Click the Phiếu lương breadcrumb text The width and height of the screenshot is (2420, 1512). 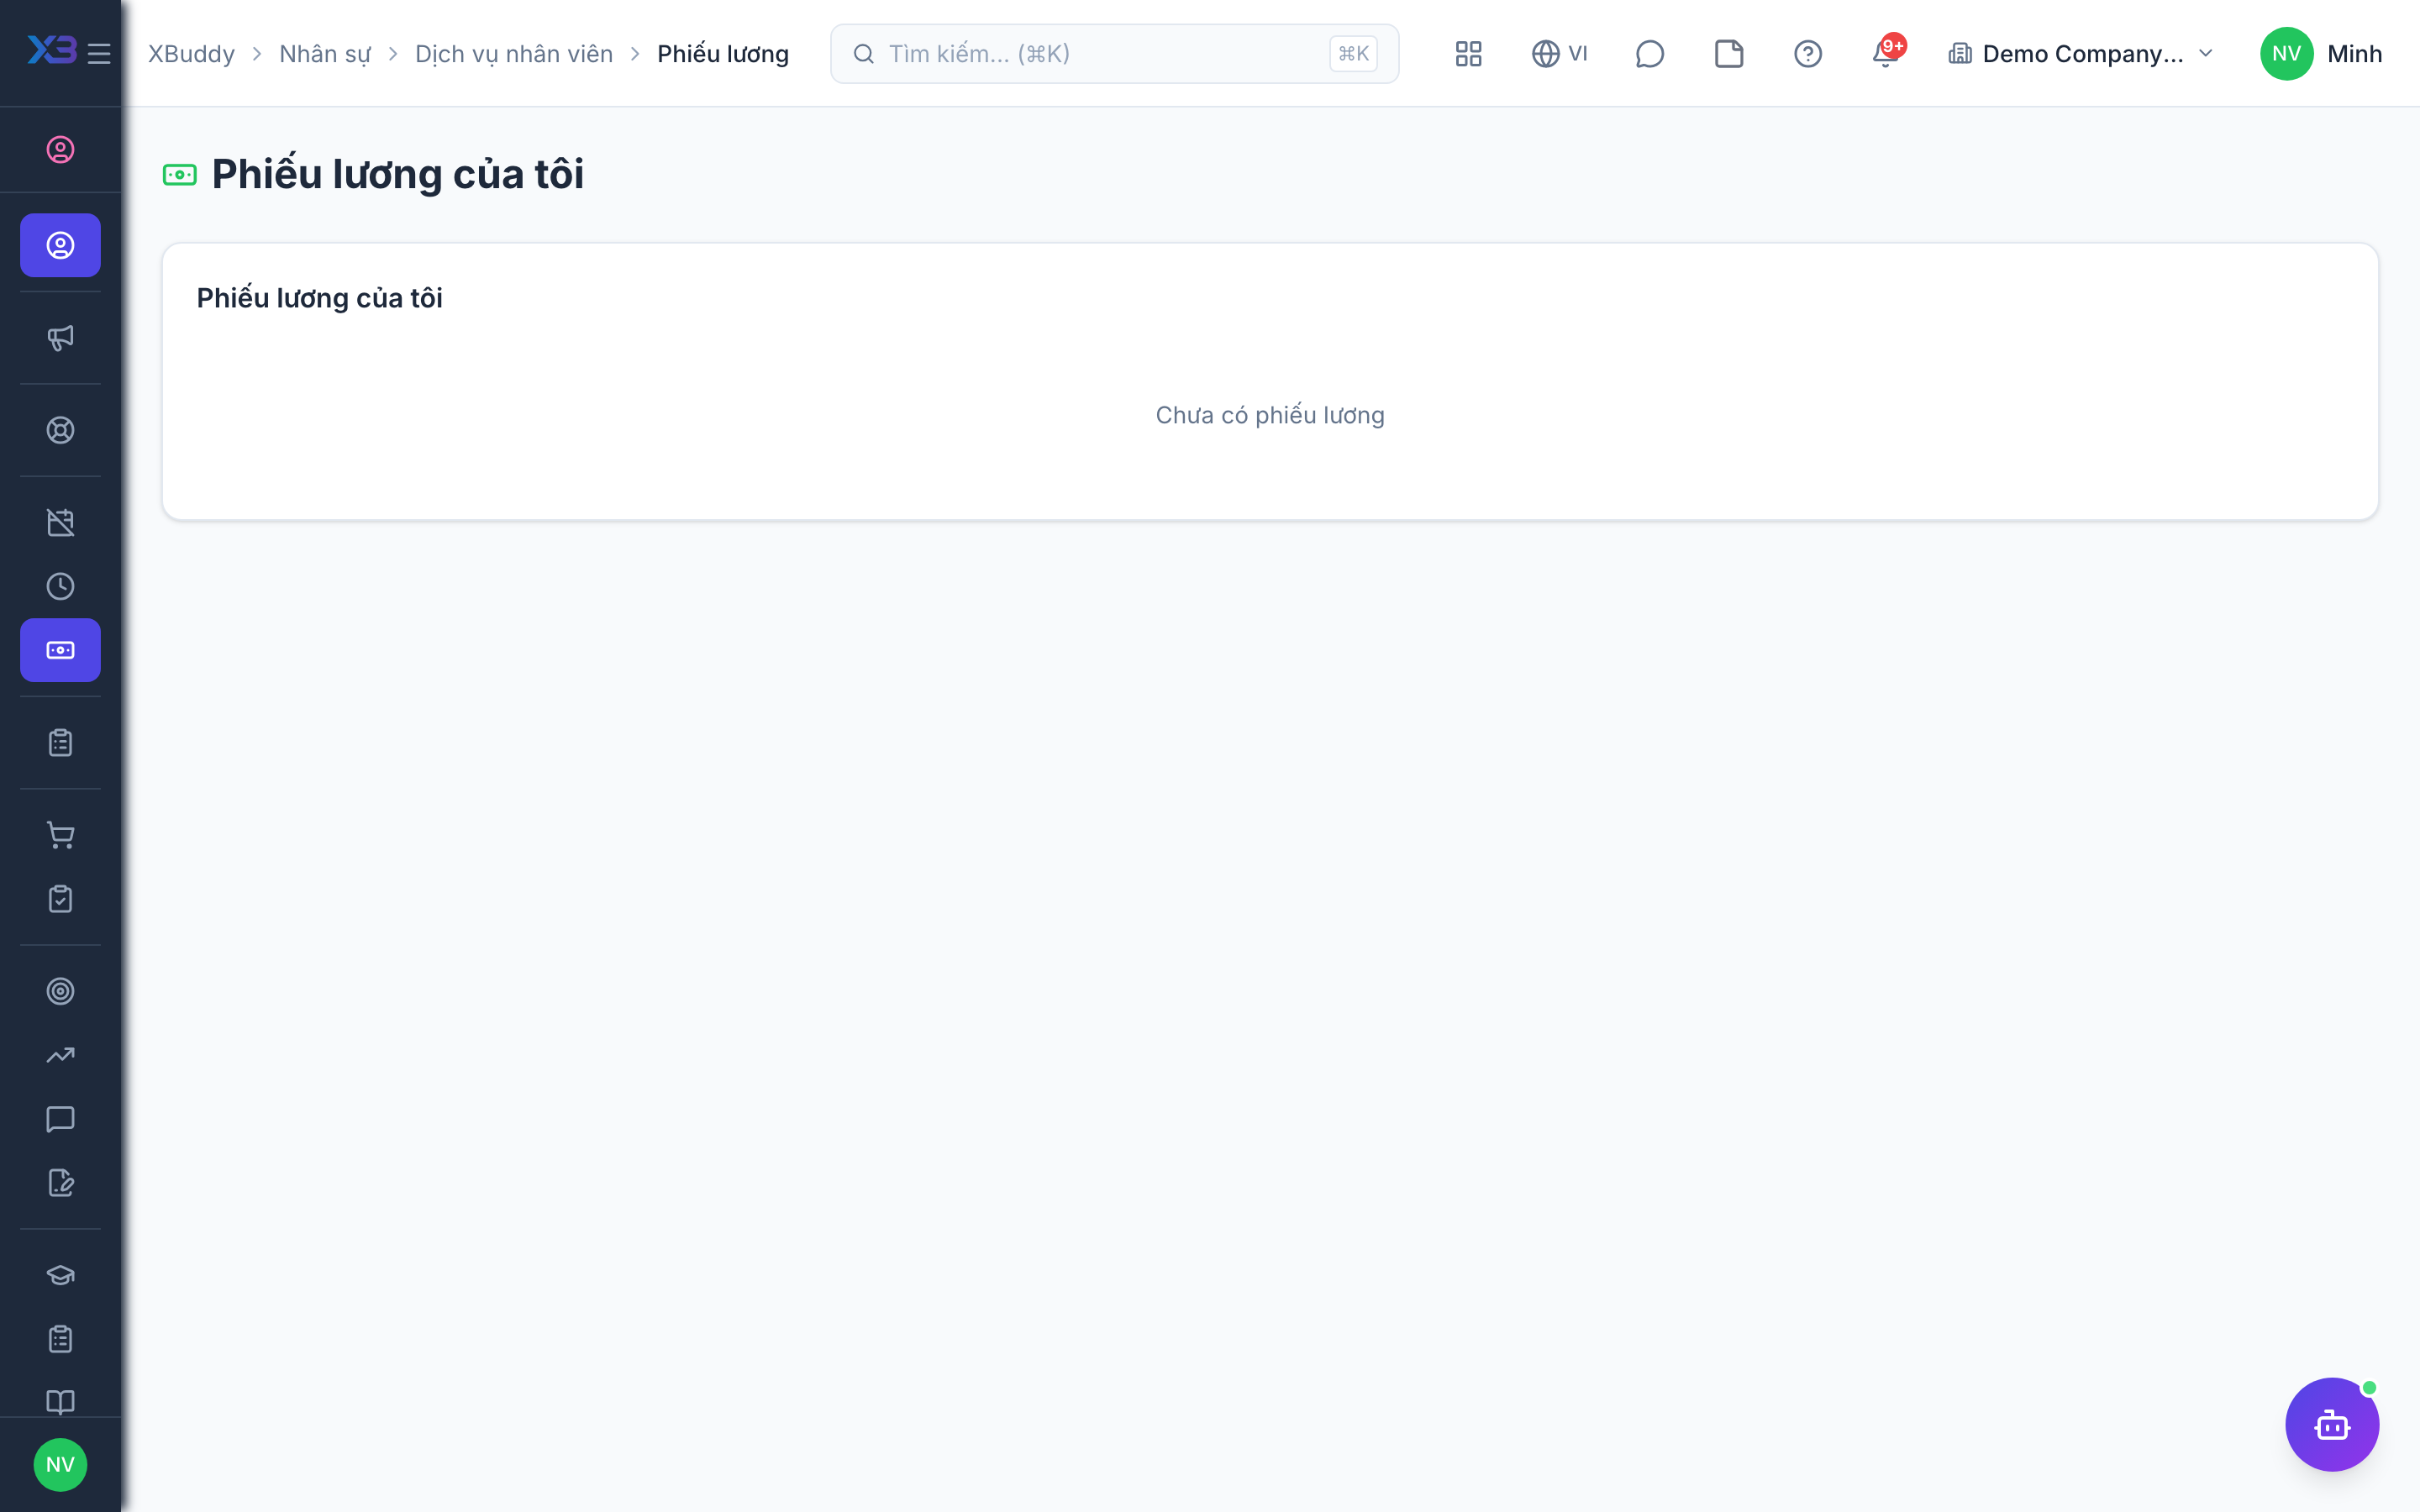tap(722, 54)
